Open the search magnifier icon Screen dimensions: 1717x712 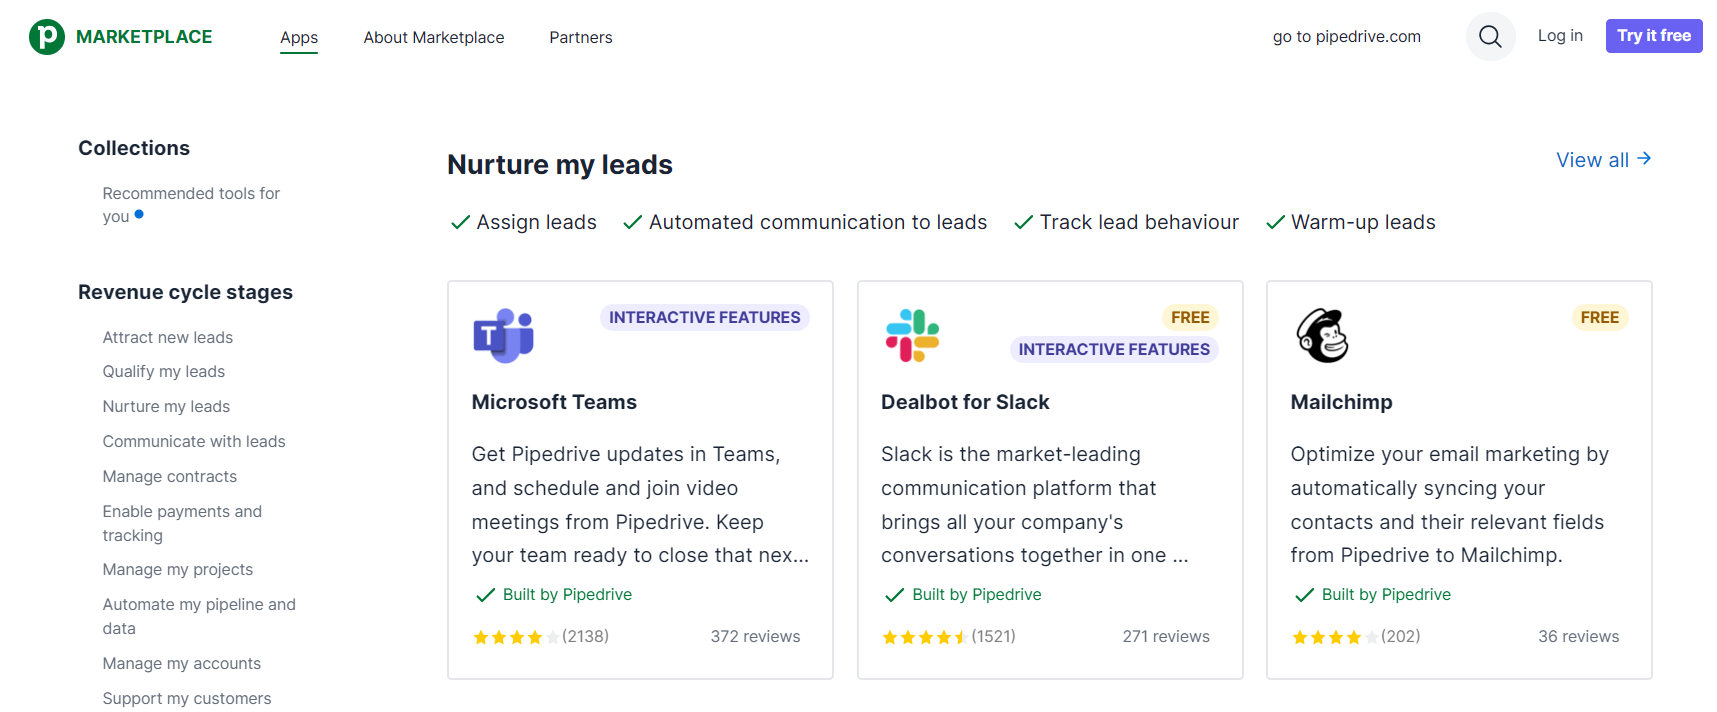(1490, 37)
